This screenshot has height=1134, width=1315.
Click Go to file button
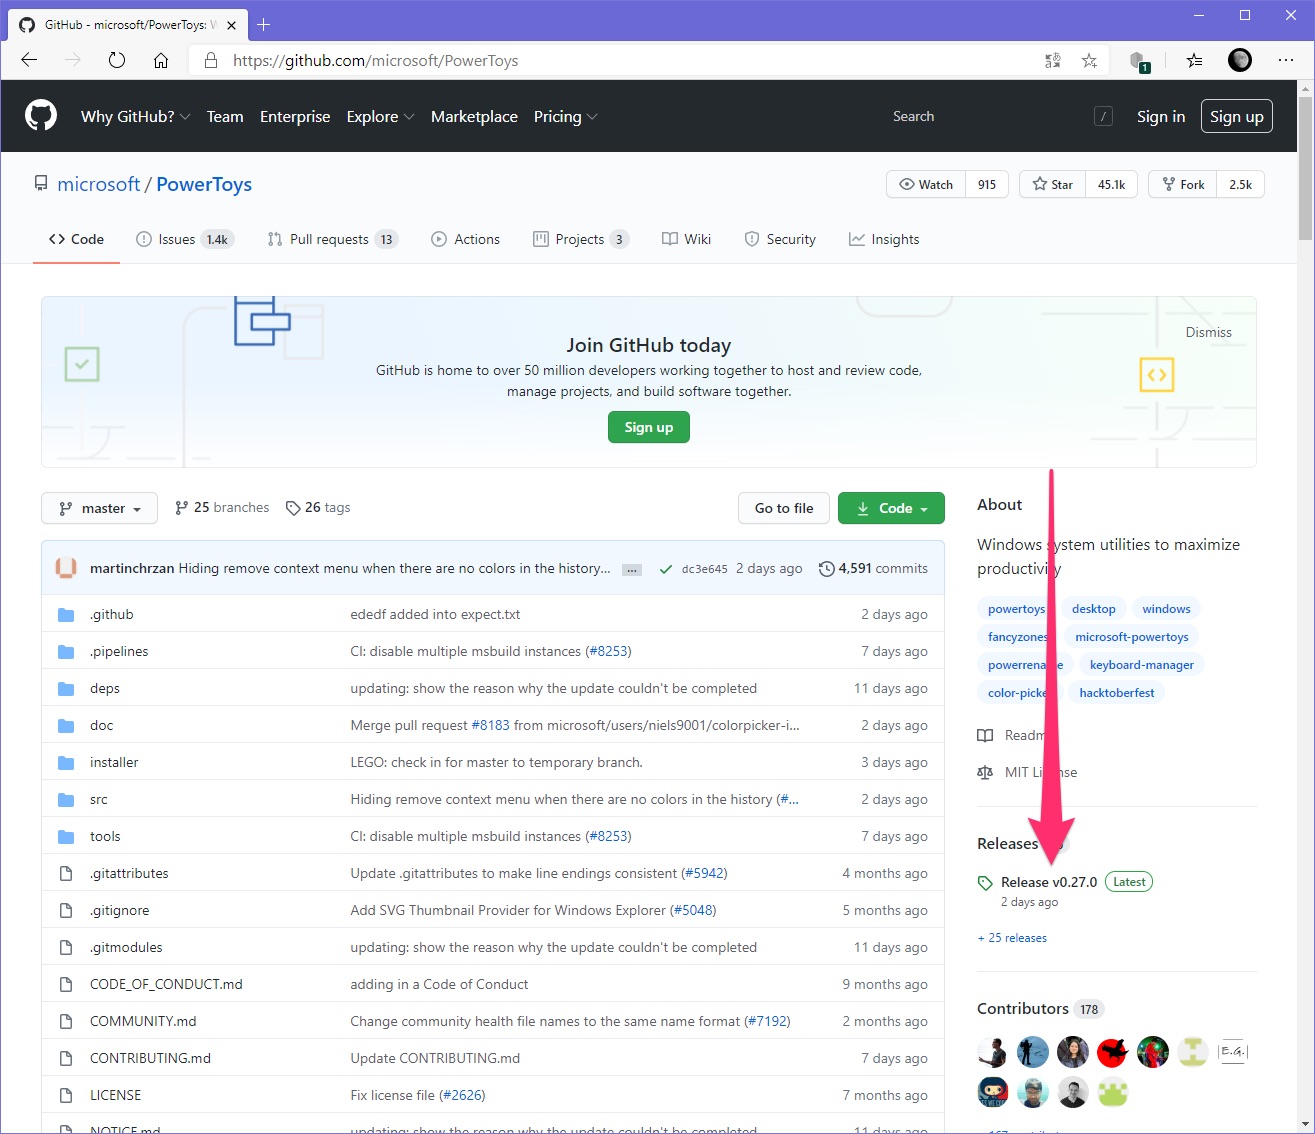point(784,508)
